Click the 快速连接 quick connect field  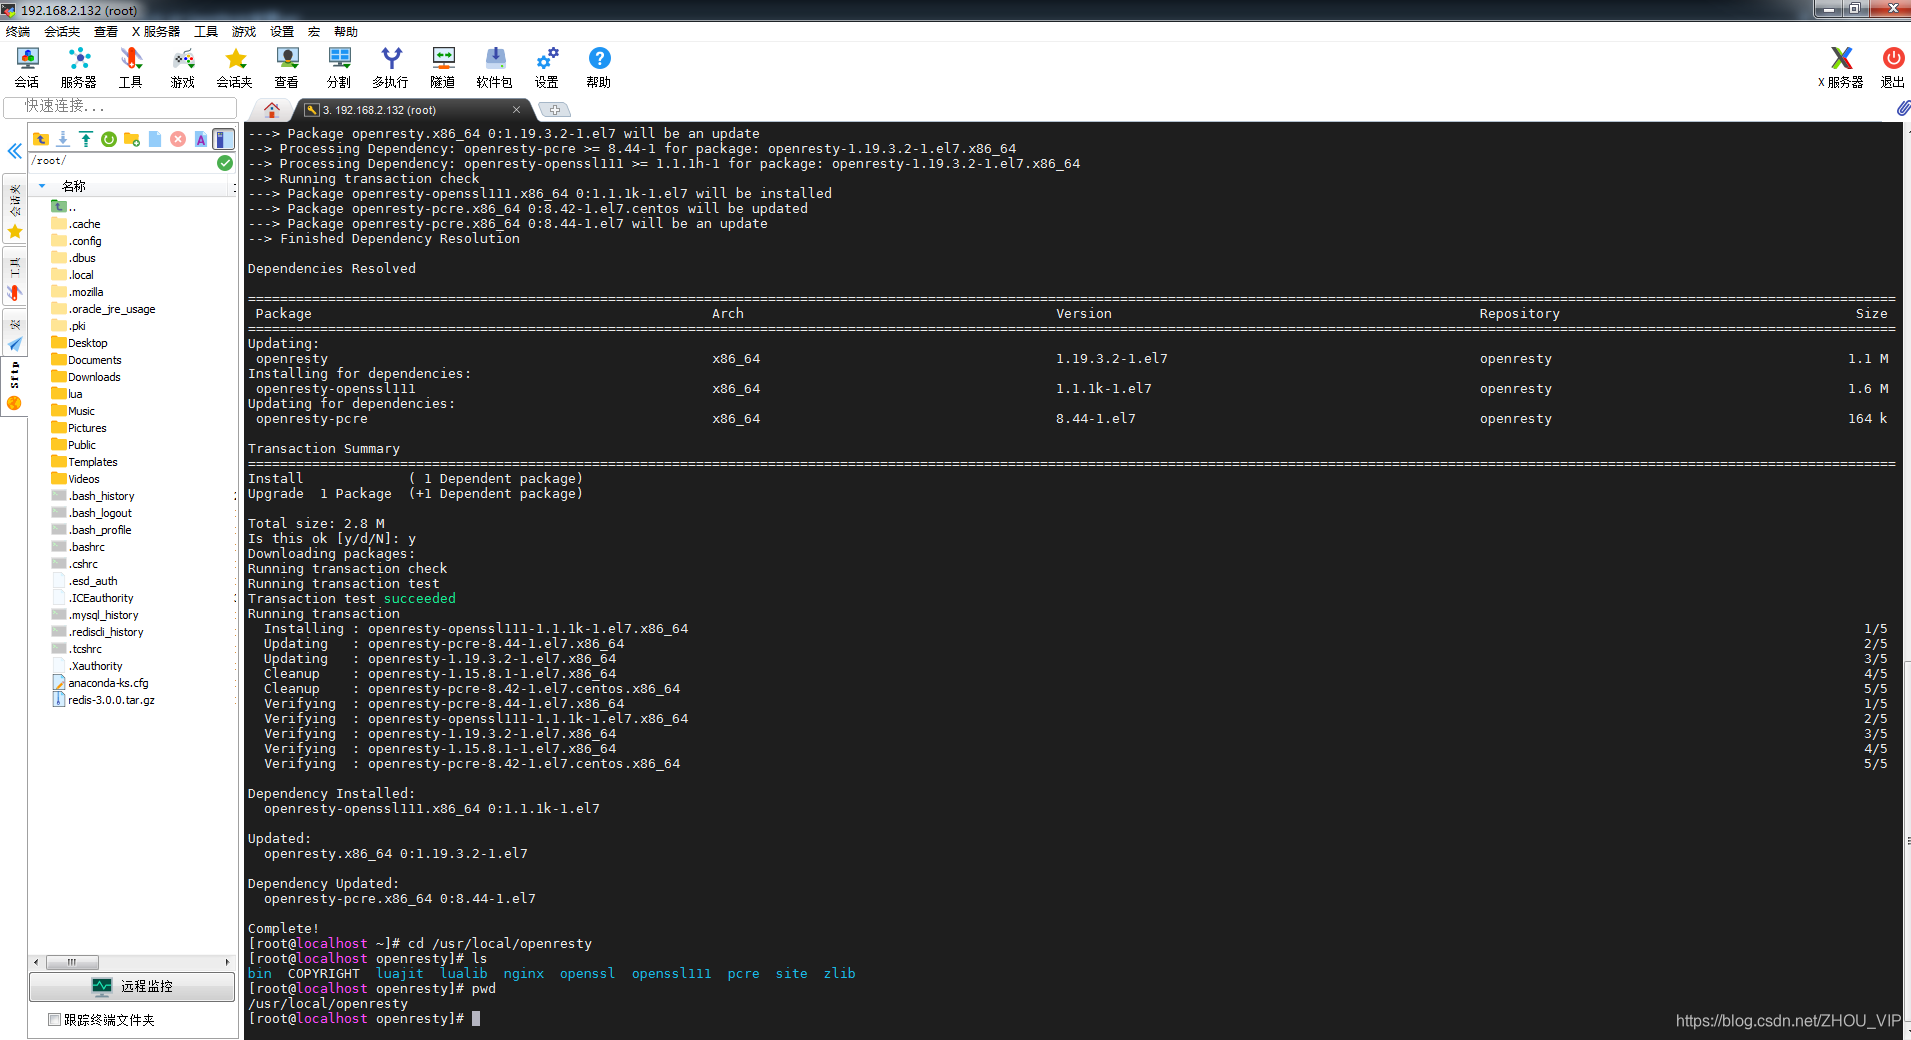(x=120, y=106)
